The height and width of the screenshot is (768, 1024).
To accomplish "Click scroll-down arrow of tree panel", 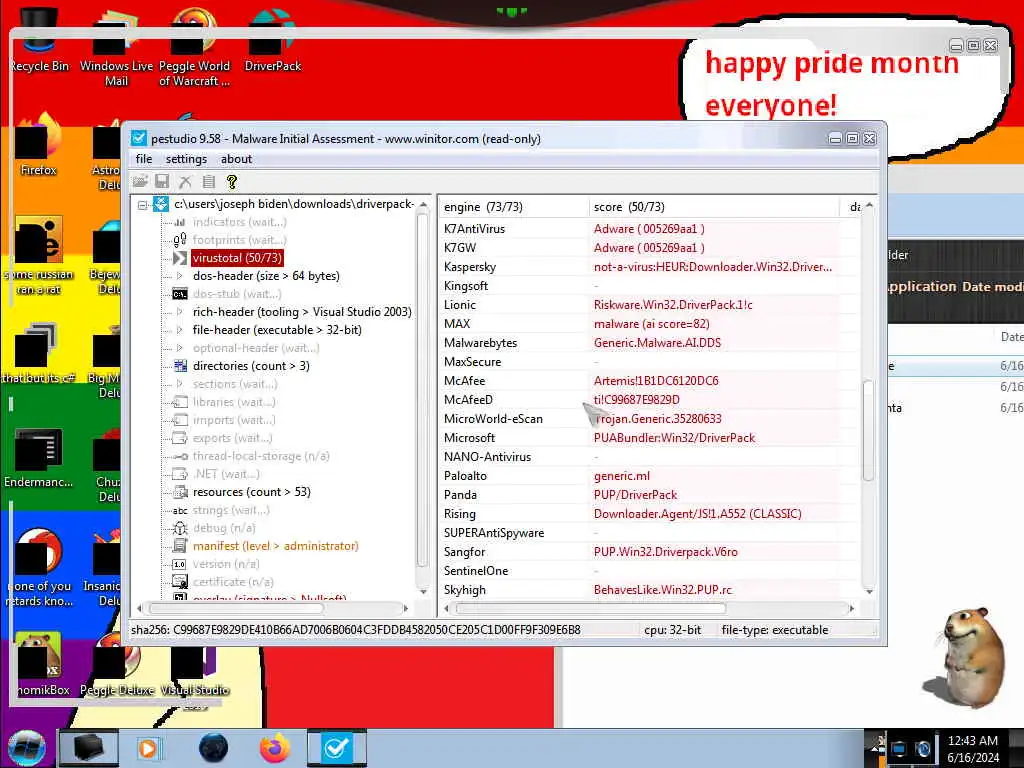I will click(423, 592).
